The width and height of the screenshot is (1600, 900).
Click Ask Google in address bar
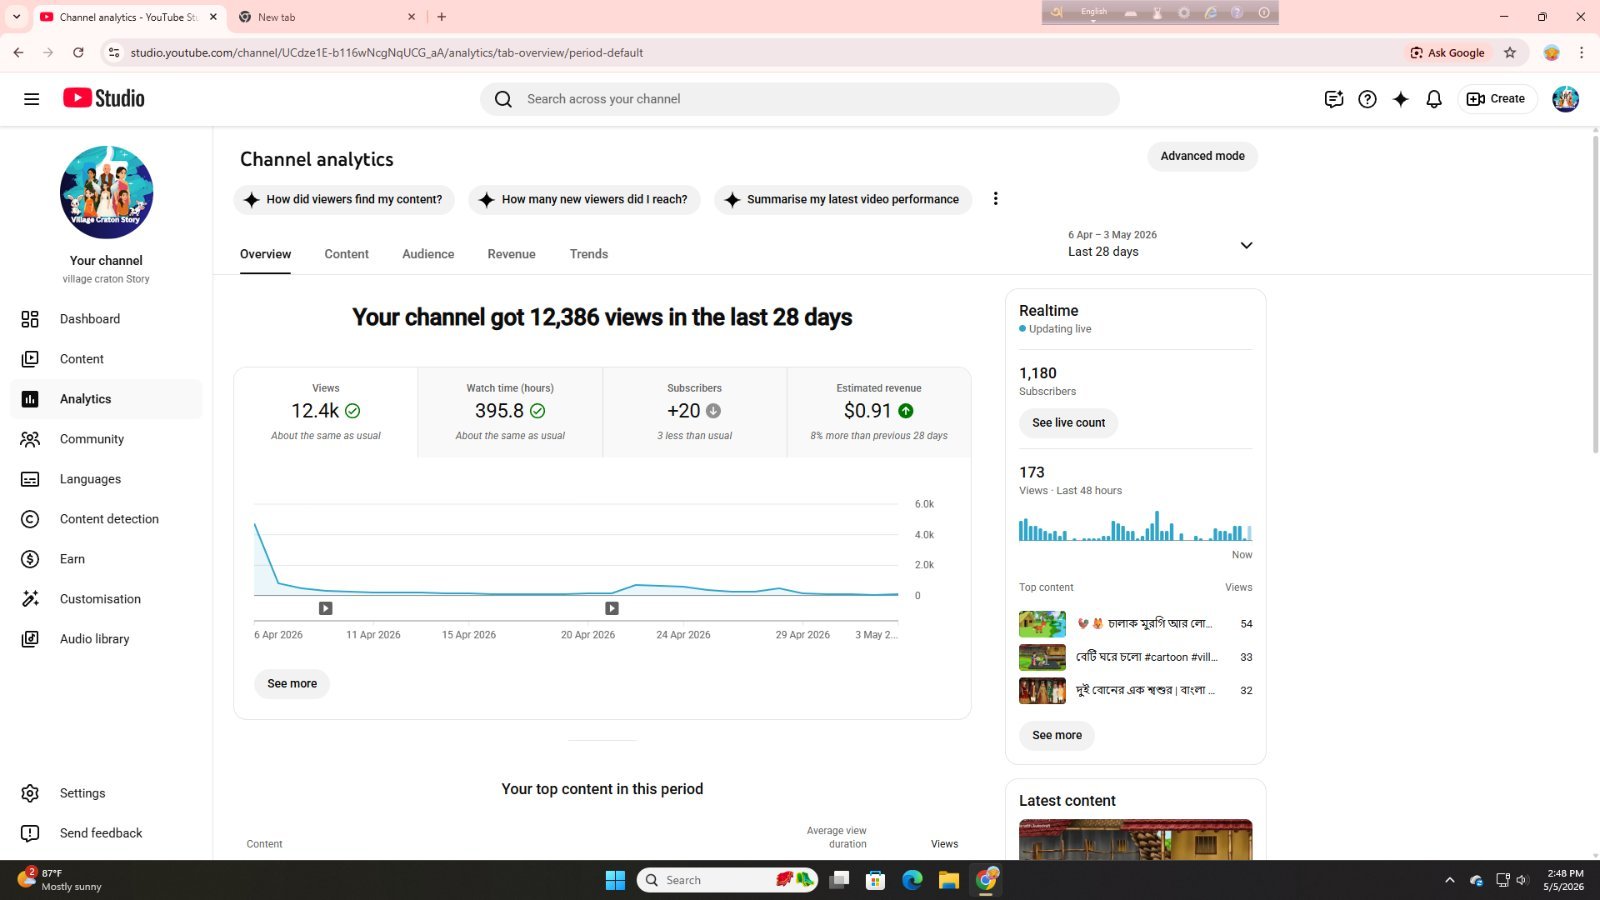click(x=1448, y=53)
